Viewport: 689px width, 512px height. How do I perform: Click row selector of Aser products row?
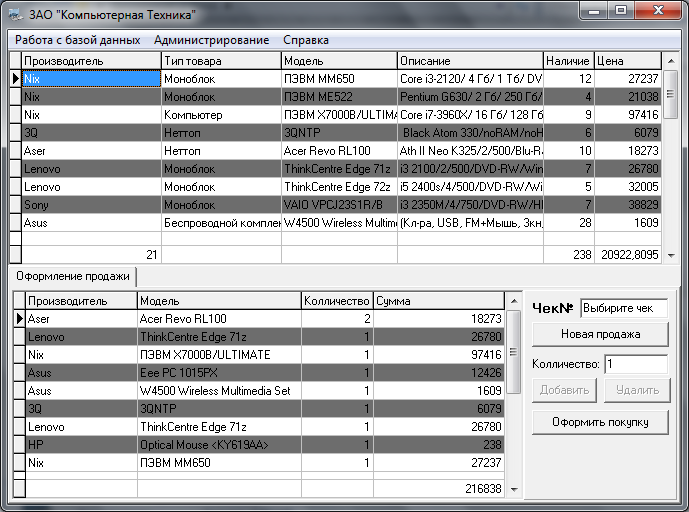coord(15,151)
